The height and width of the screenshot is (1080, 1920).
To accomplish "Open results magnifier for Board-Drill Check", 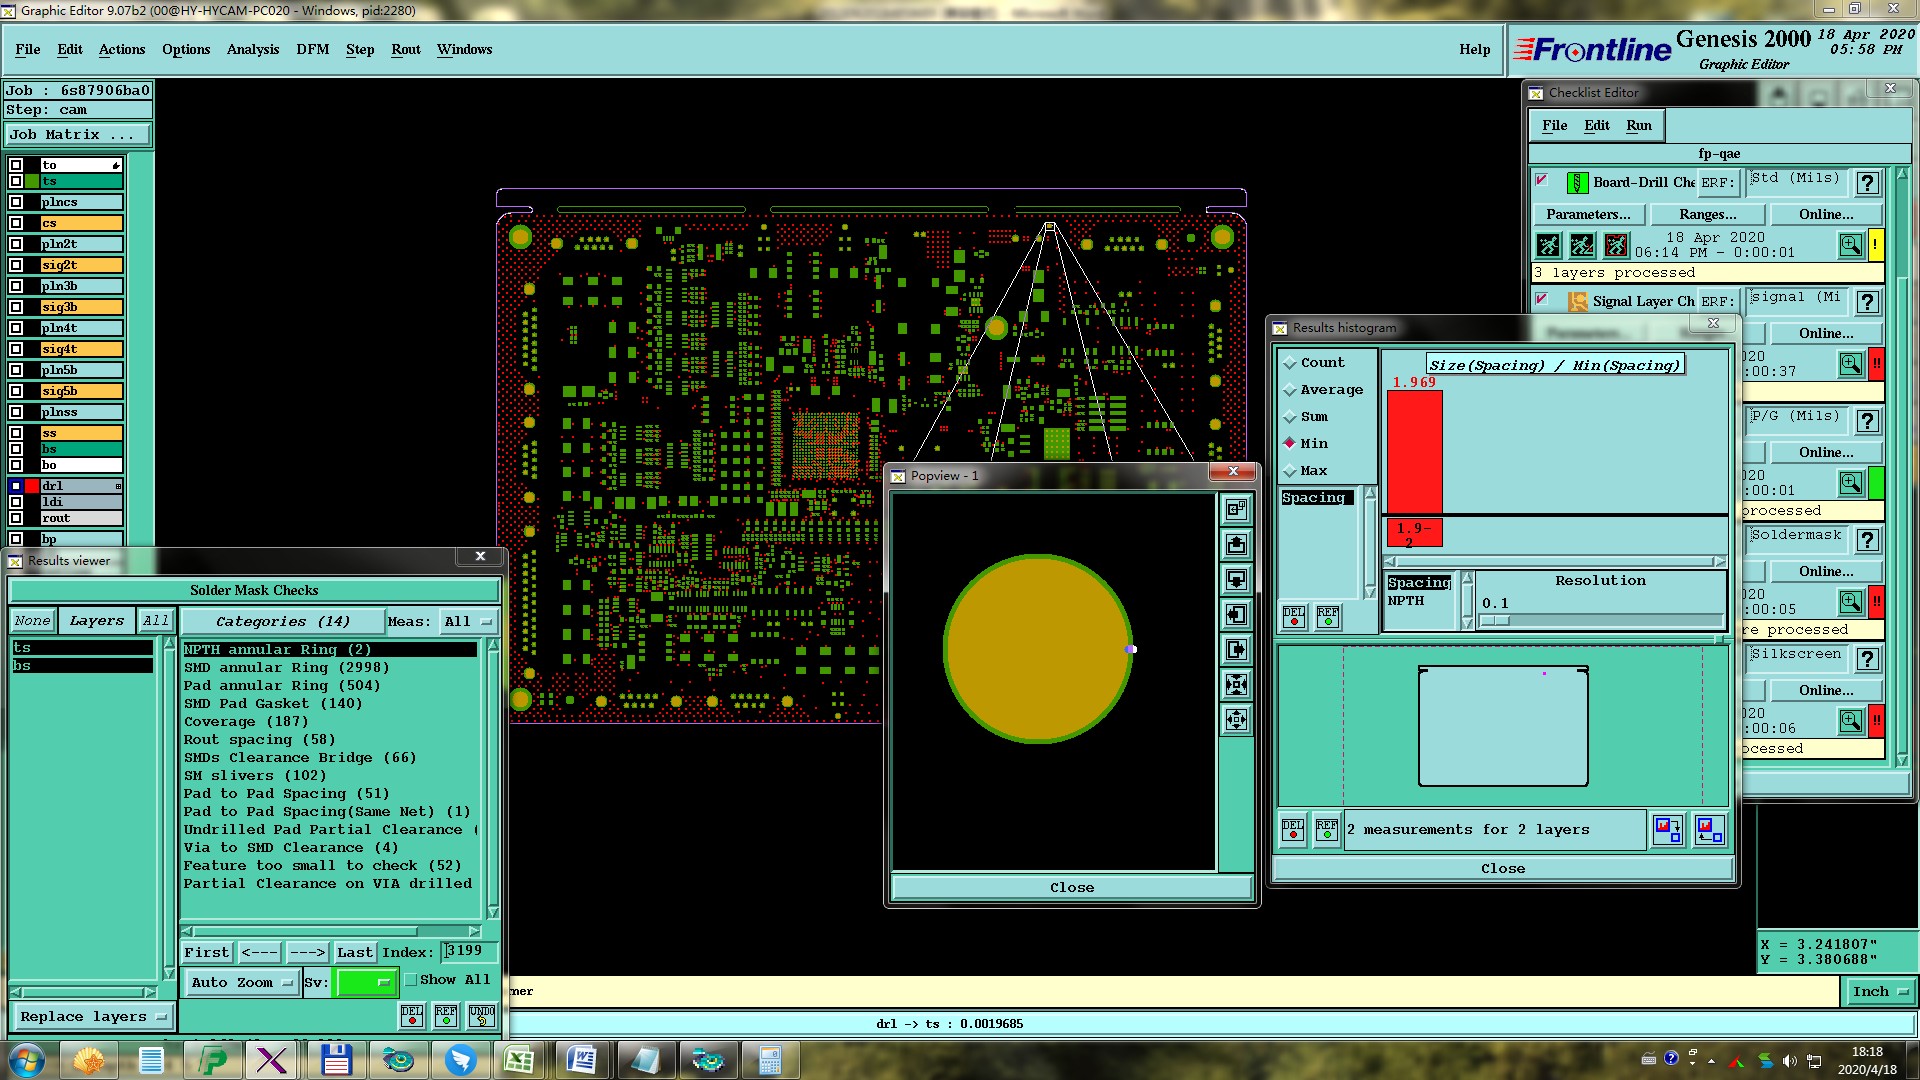I will pos(1850,245).
